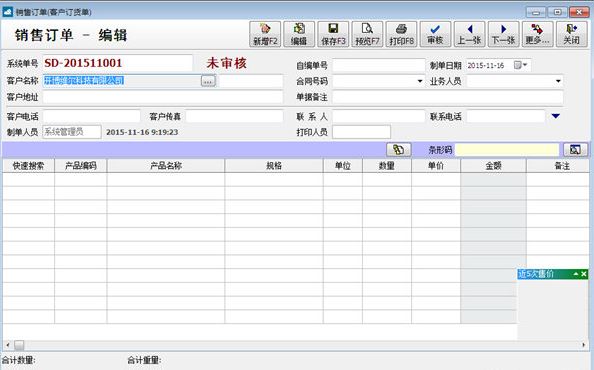Click the timestamp 2015-11-16 9:19:23
The image size is (594, 370).
[x=142, y=132]
